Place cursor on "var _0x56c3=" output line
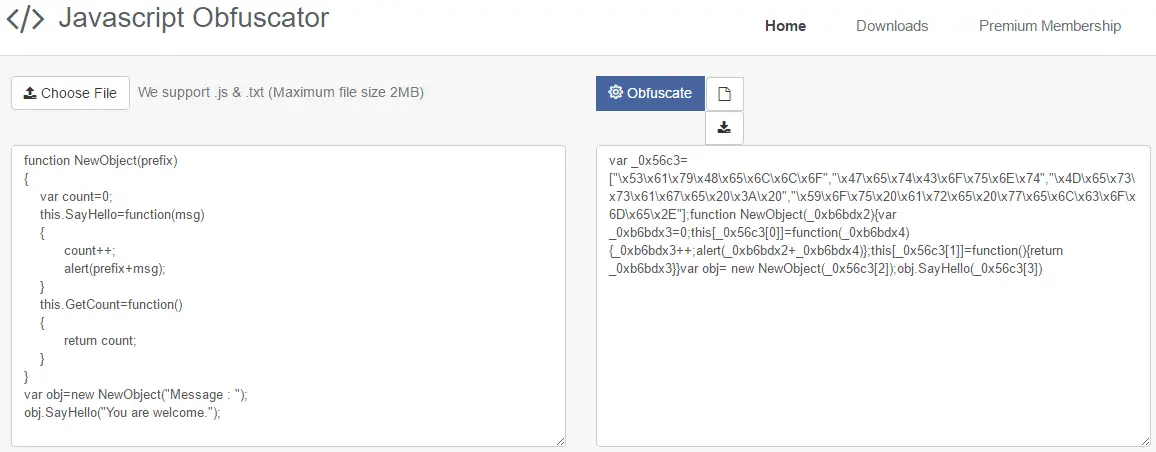 coord(648,160)
